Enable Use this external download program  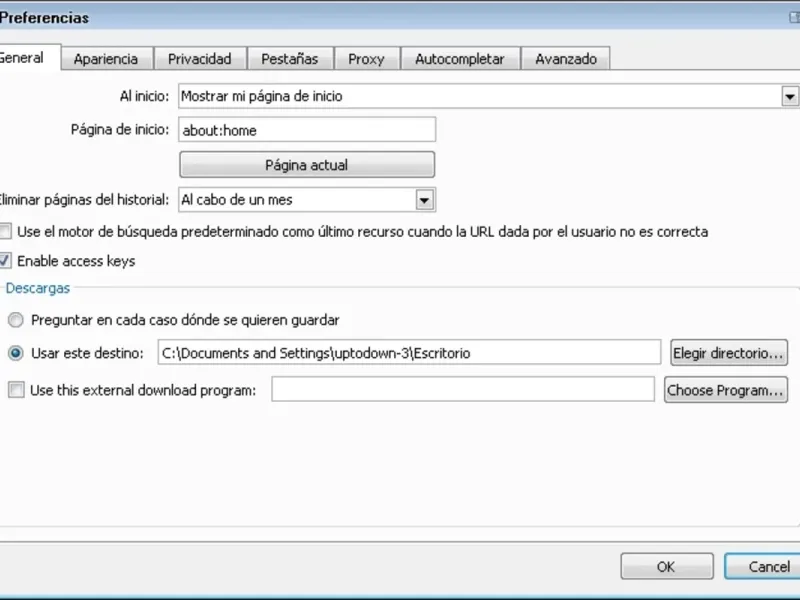16,390
